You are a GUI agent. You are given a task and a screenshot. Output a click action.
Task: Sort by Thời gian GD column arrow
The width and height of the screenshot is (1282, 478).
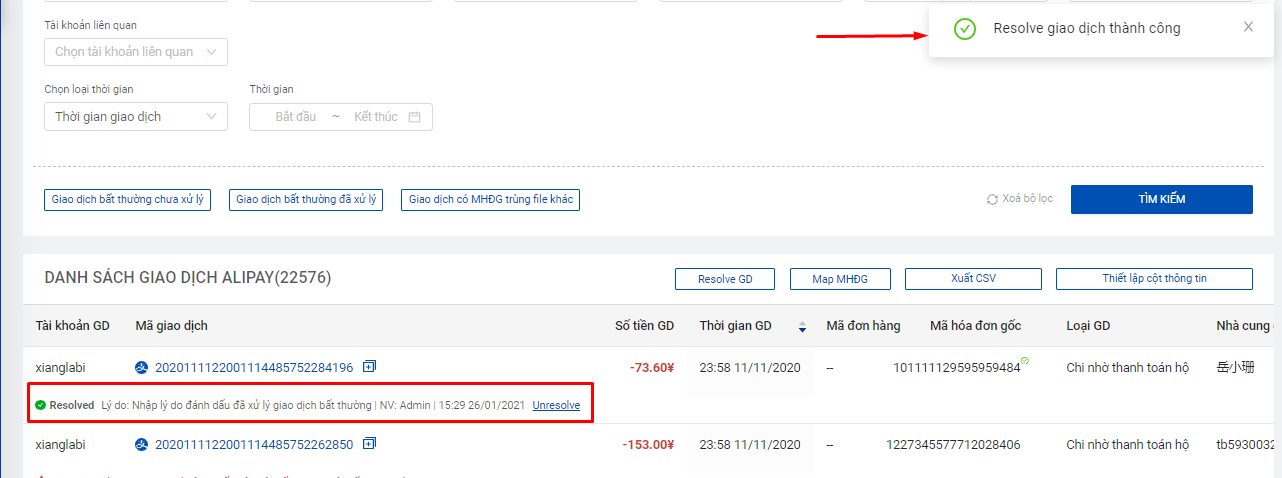(801, 326)
